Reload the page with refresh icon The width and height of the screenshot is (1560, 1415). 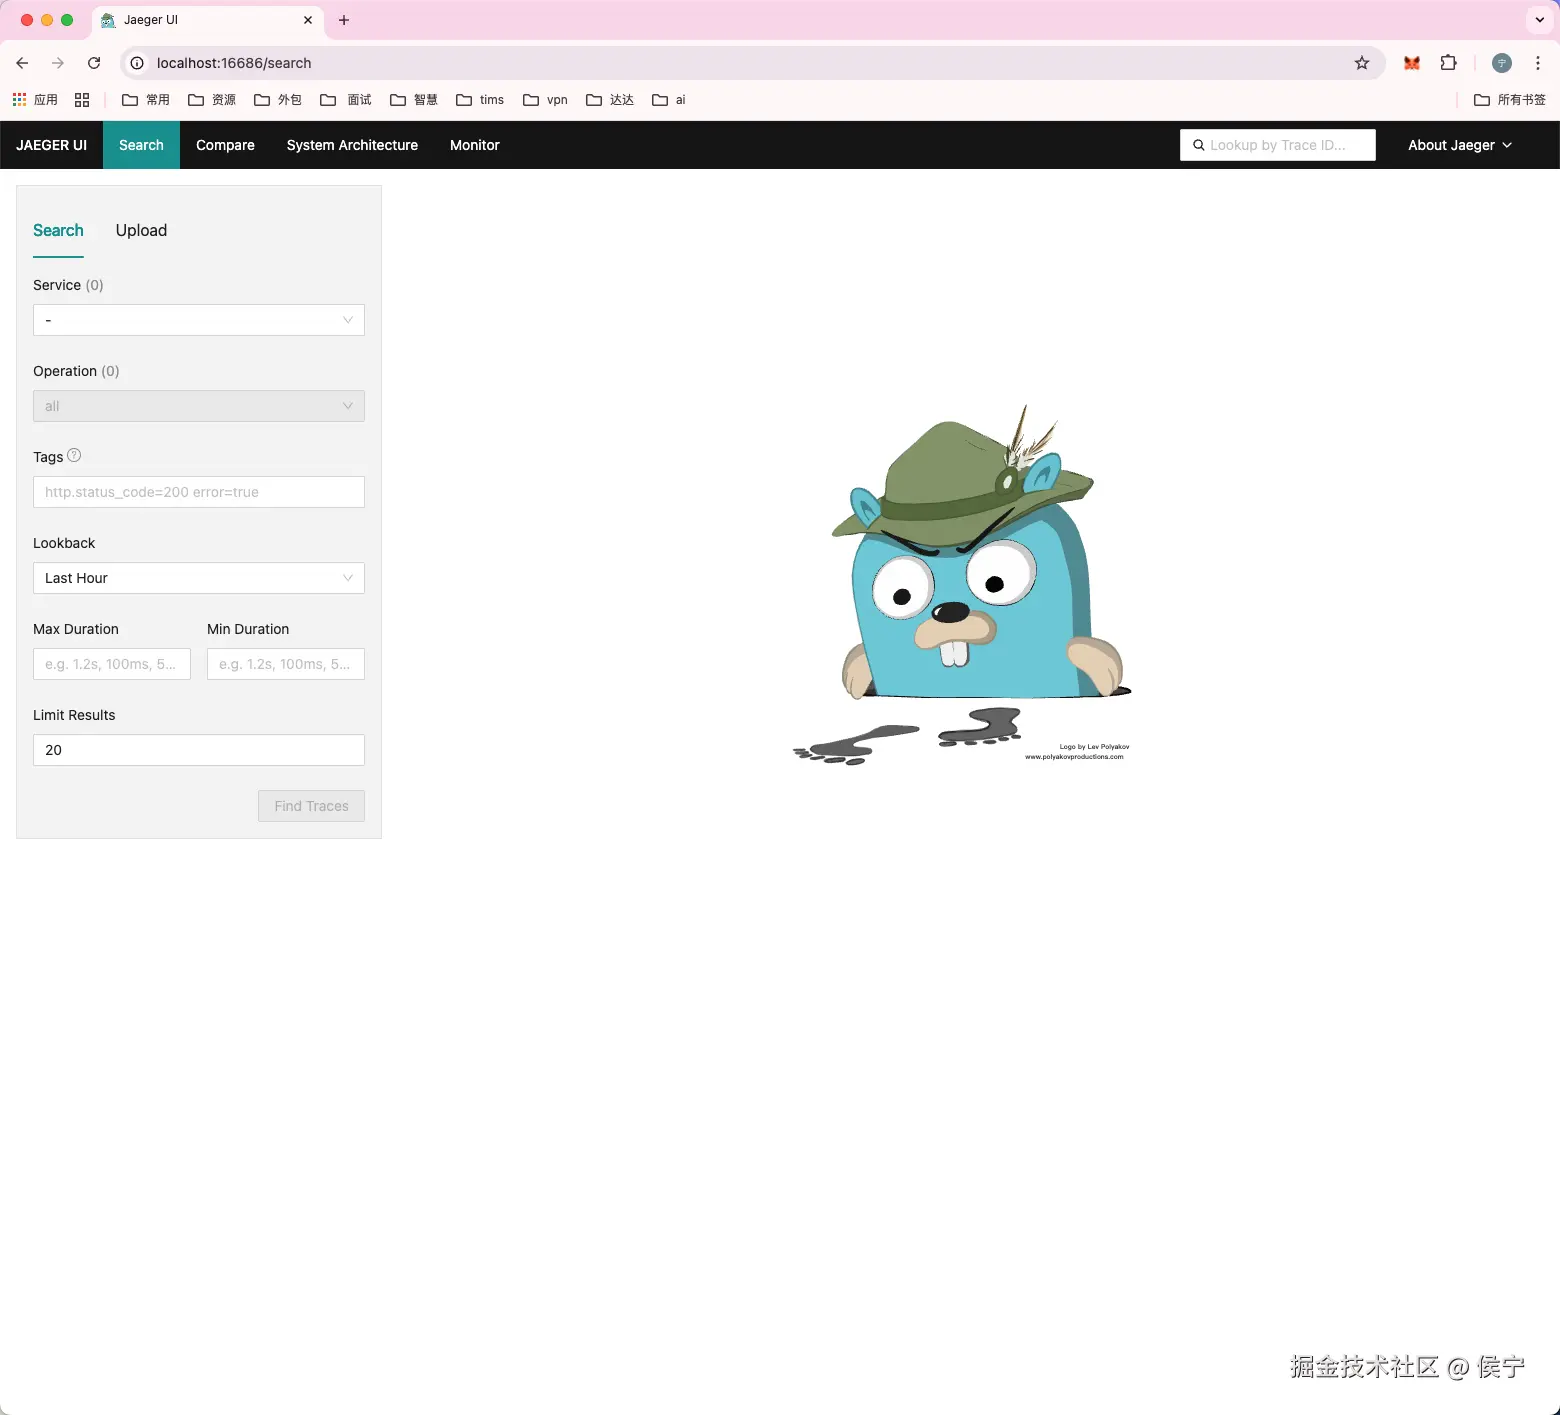coord(94,63)
